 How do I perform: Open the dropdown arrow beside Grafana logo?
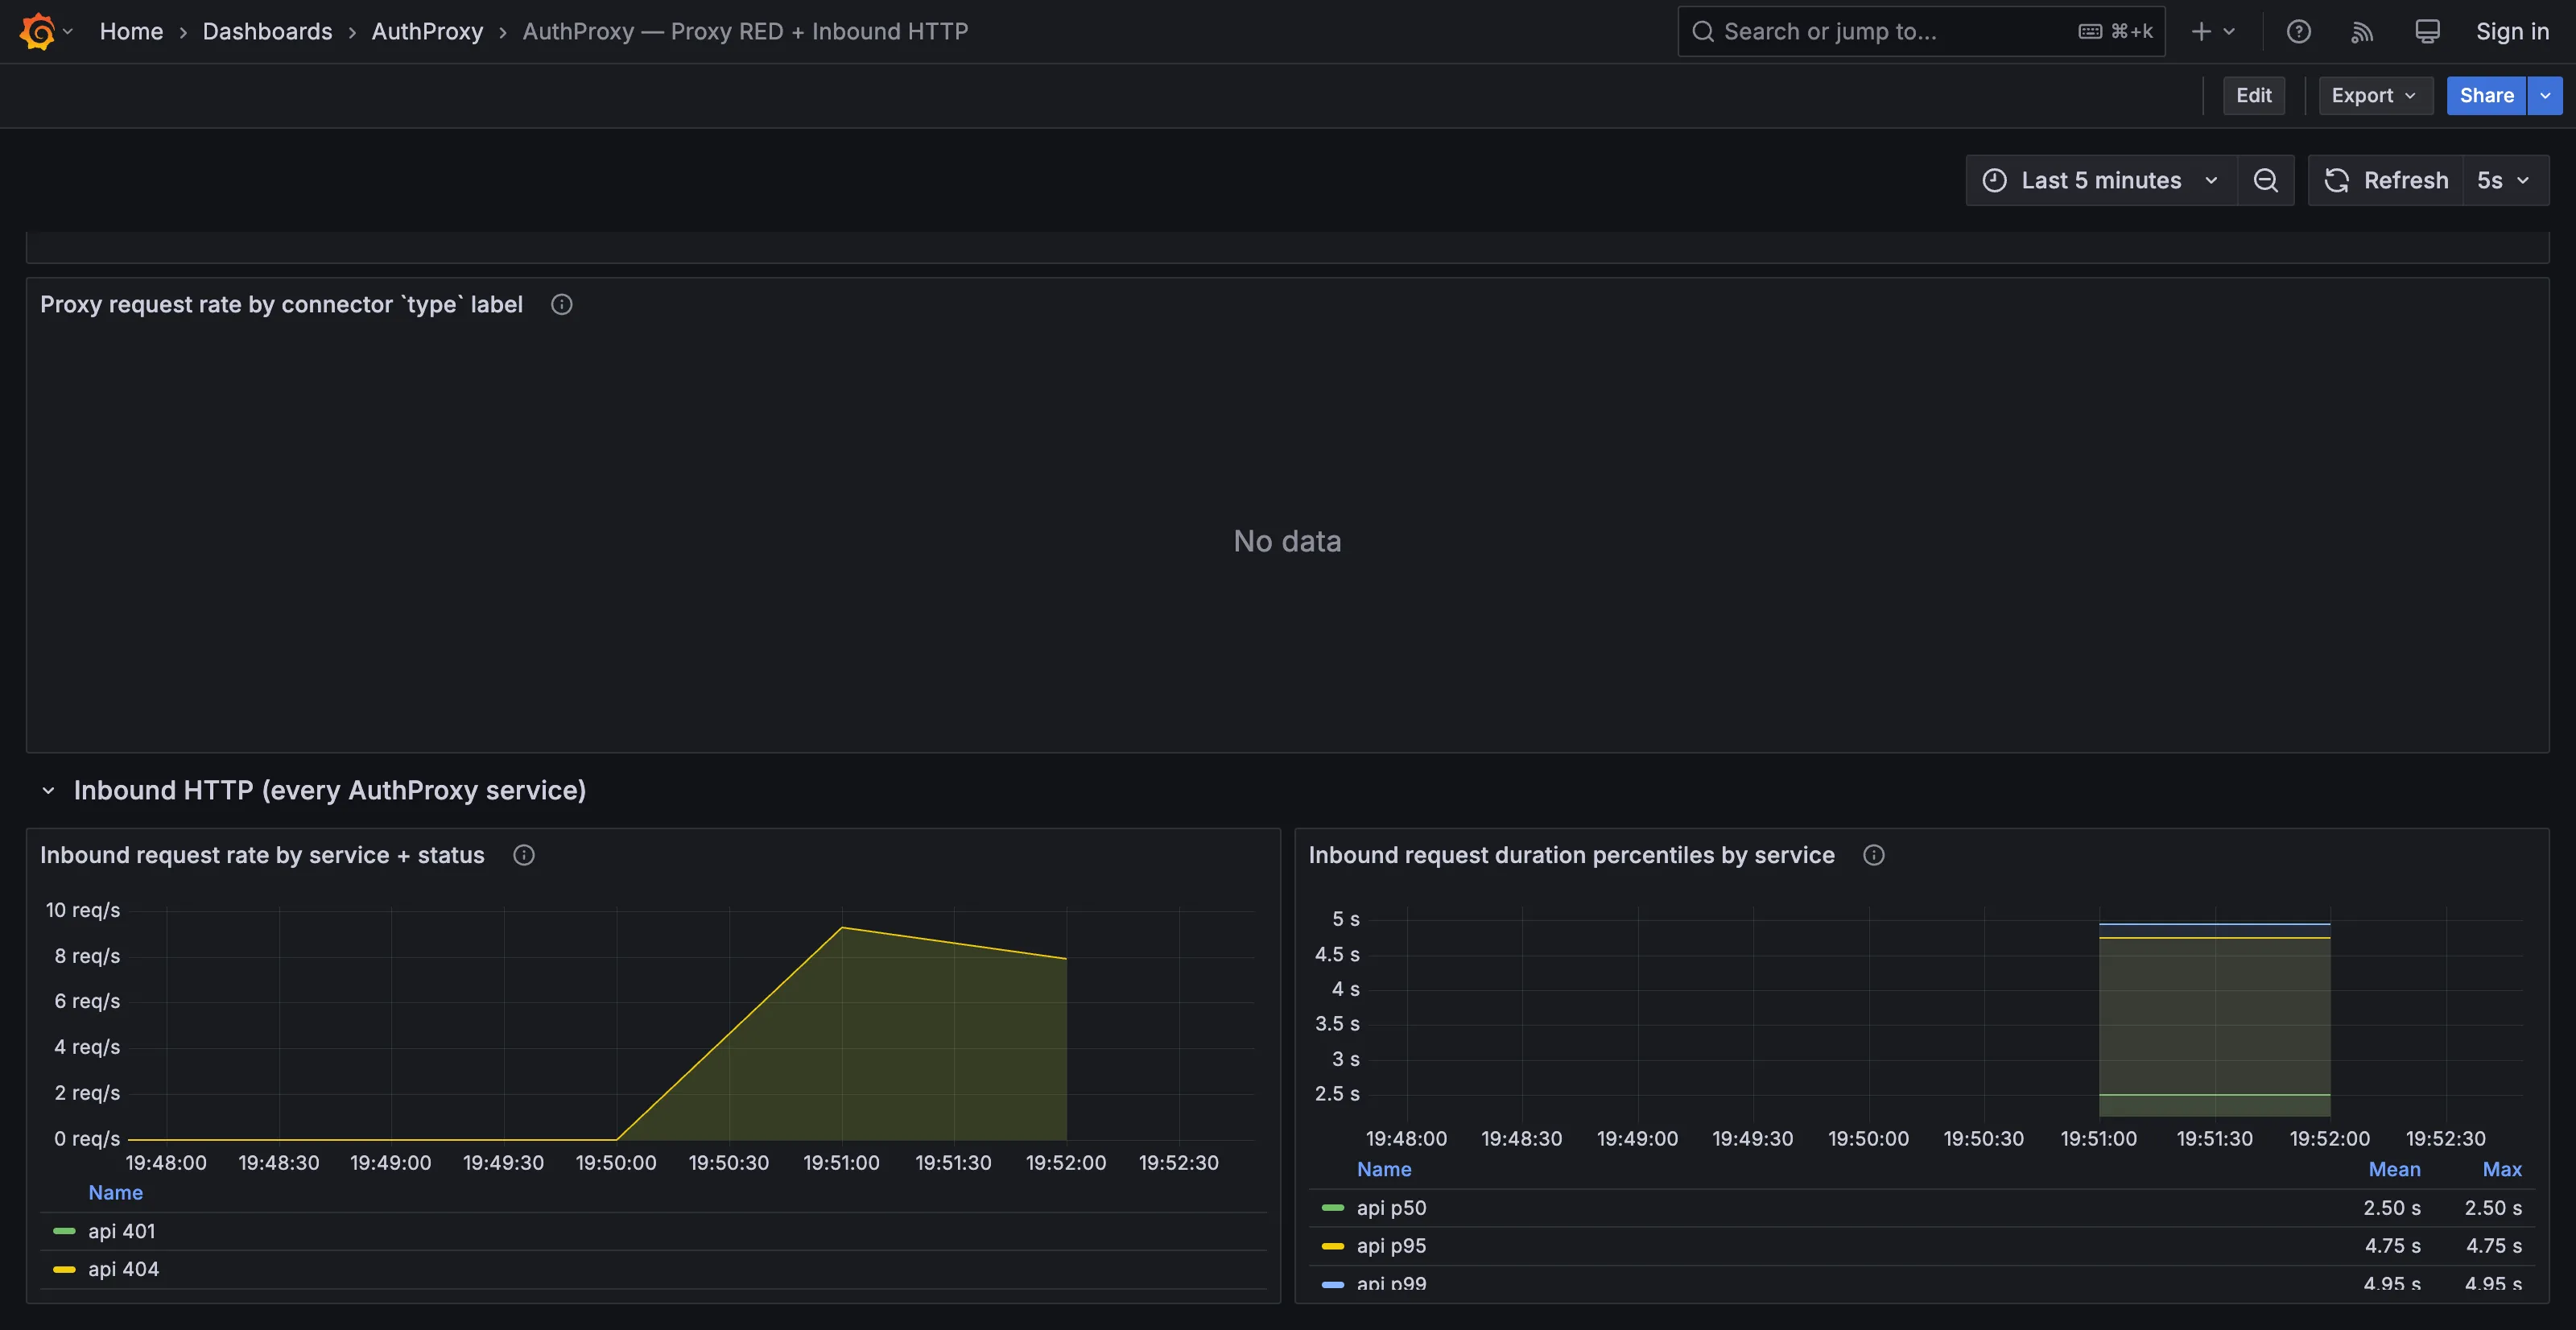point(68,31)
